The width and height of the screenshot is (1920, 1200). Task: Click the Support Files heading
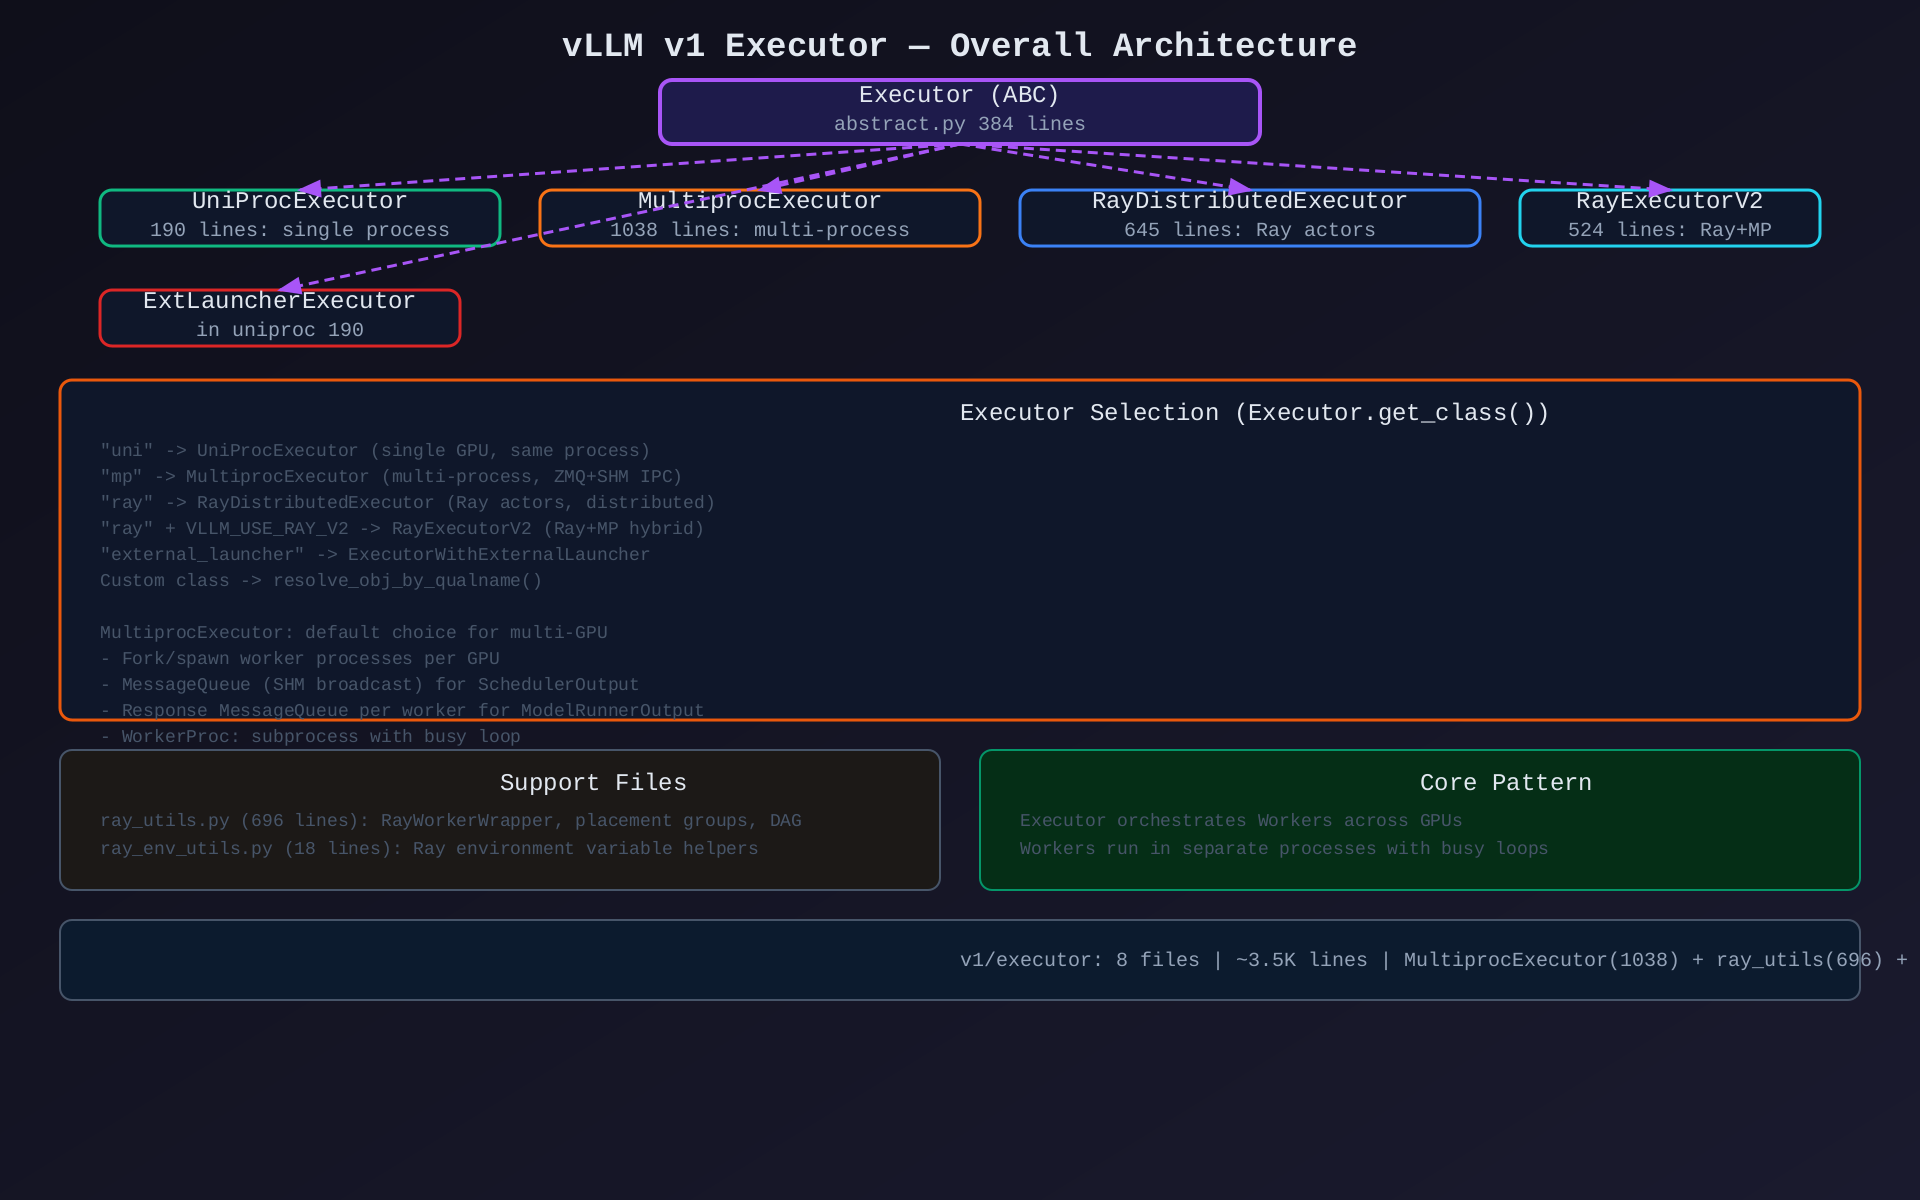593,783
